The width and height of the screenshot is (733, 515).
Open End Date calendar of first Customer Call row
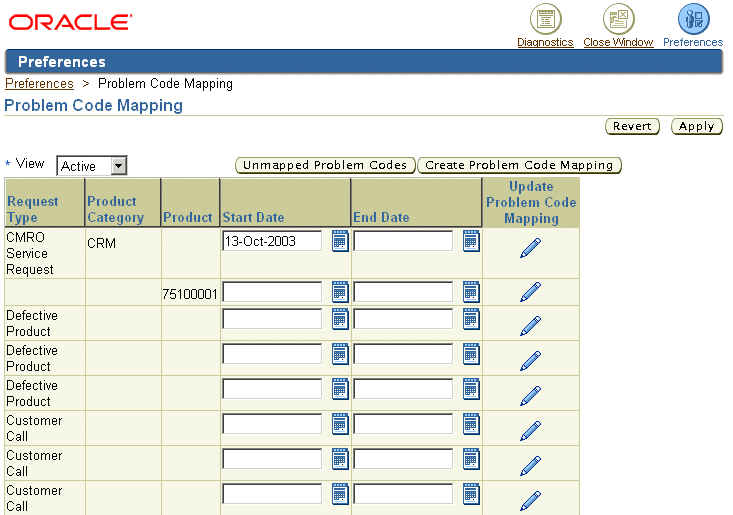471,424
